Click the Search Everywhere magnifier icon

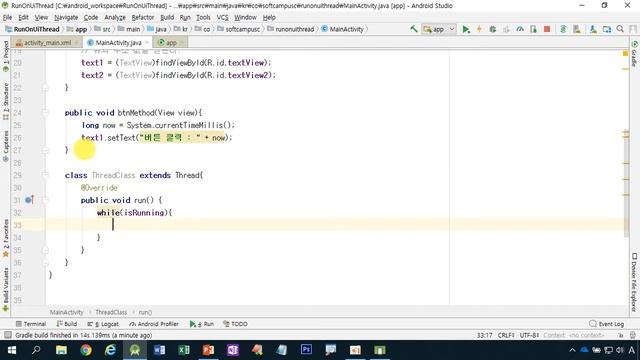coord(620,29)
